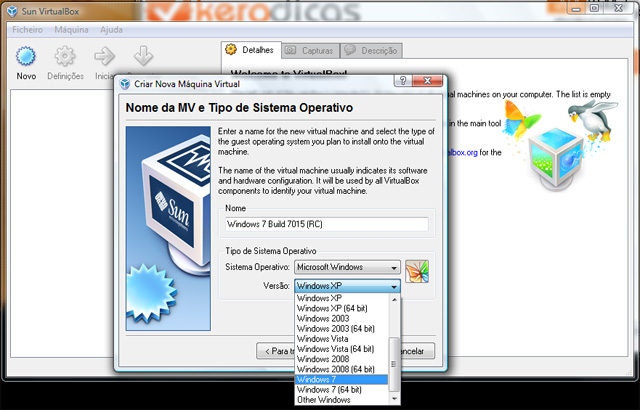Minimize the Sun VirtualBox window
This screenshot has width=640, height=410.
point(576,8)
